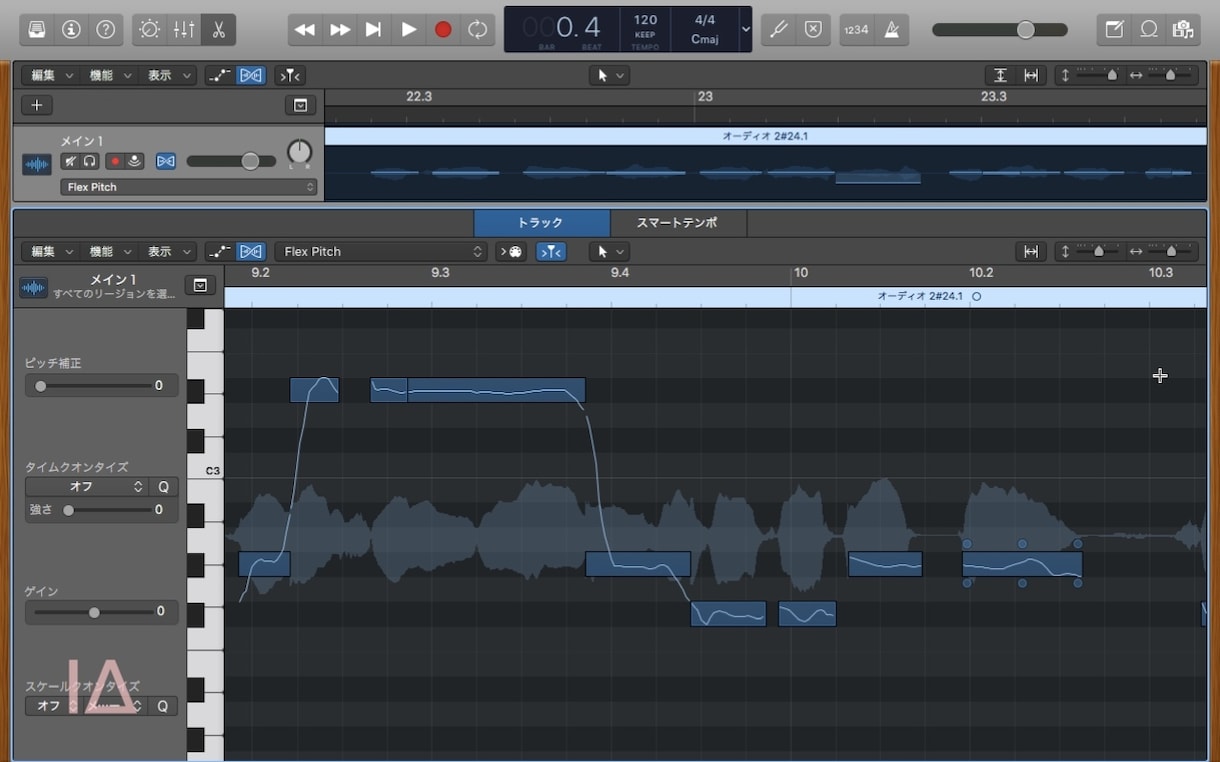Open editor Flex Pitch algorithm dropdown

pos(381,252)
